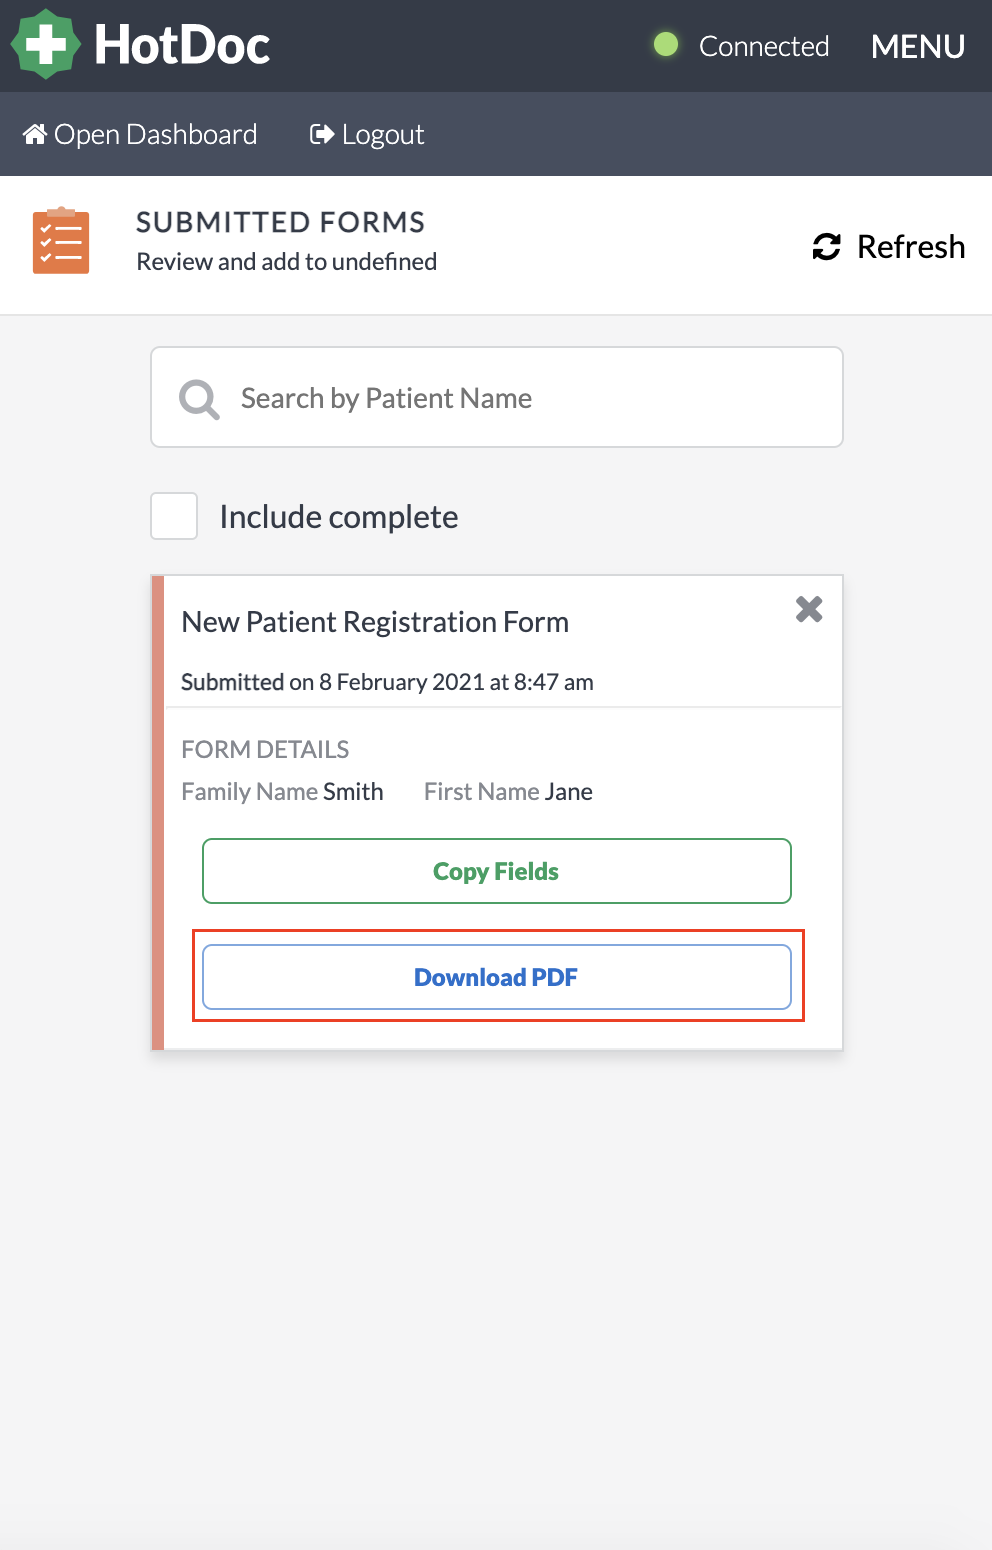The width and height of the screenshot is (992, 1550).
Task: Click the orange clipboard submitted forms icon
Action: click(60, 240)
